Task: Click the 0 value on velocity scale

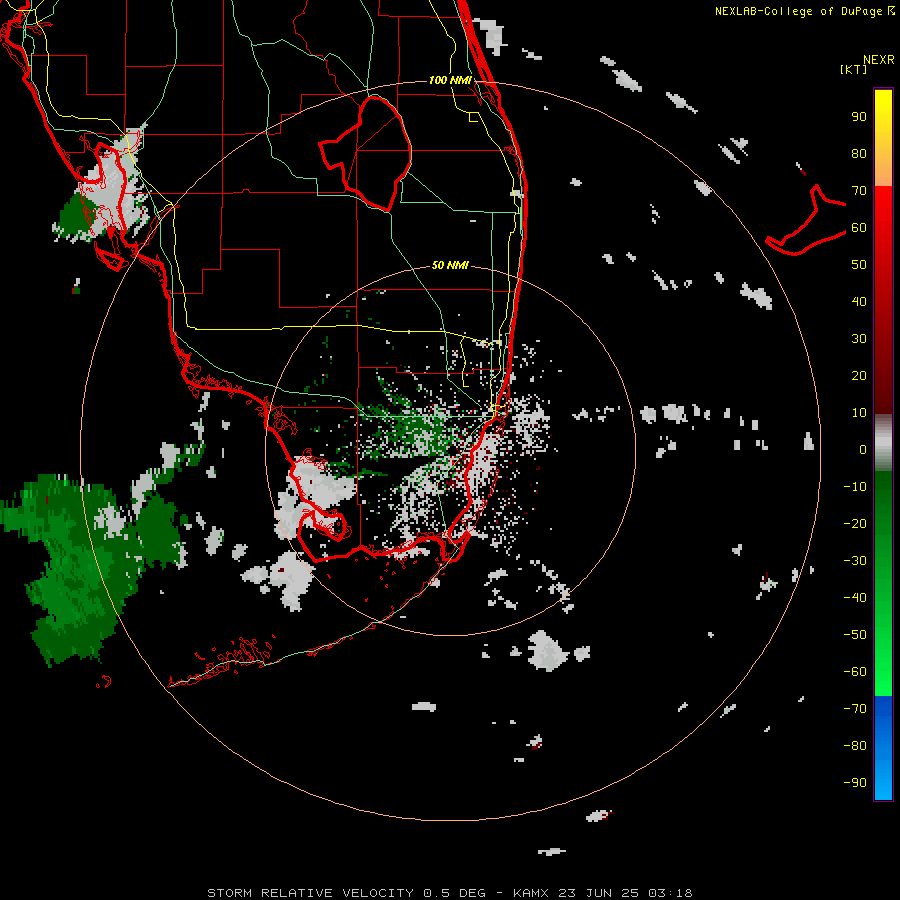Action: (863, 450)
